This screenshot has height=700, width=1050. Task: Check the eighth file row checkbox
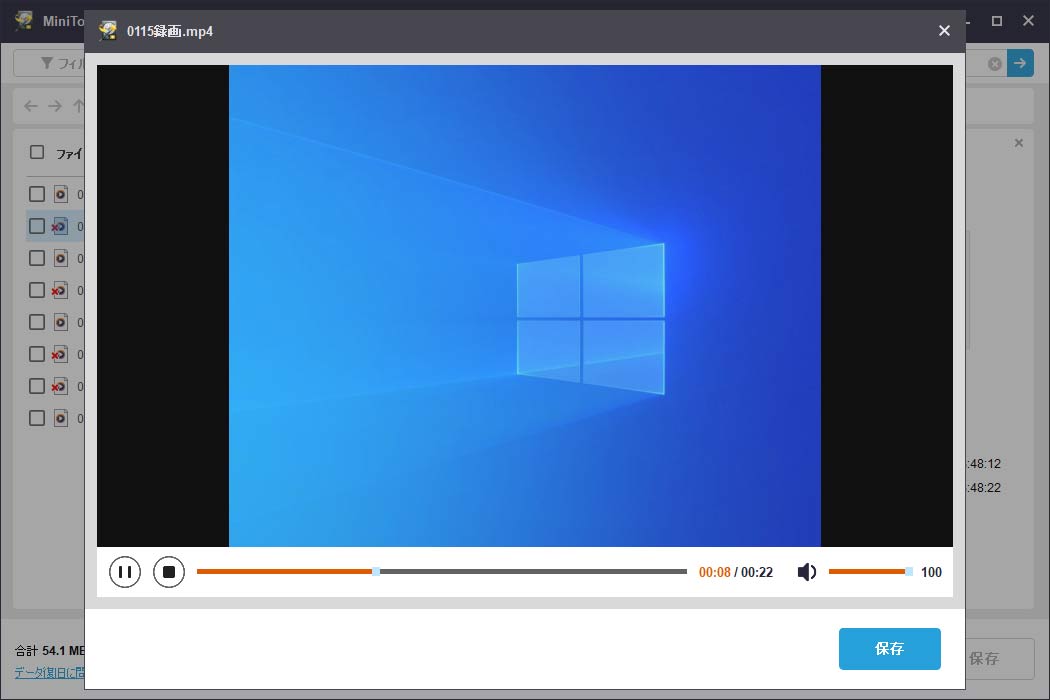37,419
